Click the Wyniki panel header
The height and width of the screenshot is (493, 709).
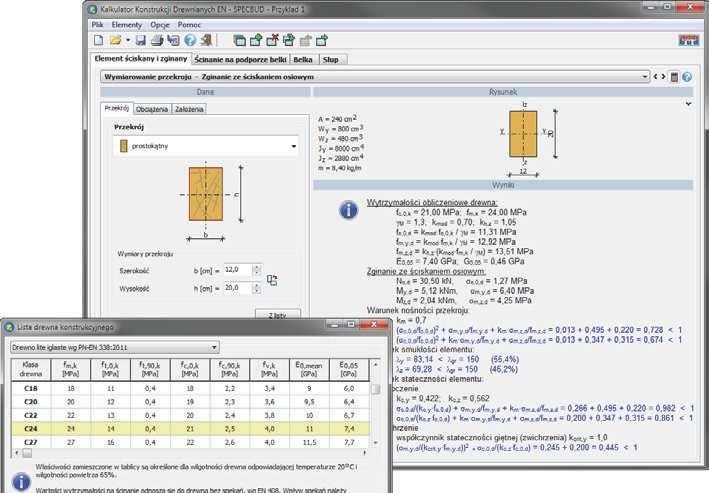pos(503,185)
